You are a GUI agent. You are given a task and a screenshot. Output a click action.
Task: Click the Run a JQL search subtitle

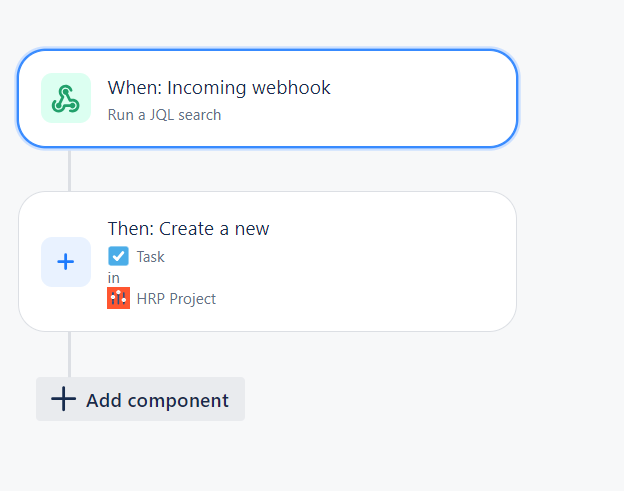(x=164, y=115)
